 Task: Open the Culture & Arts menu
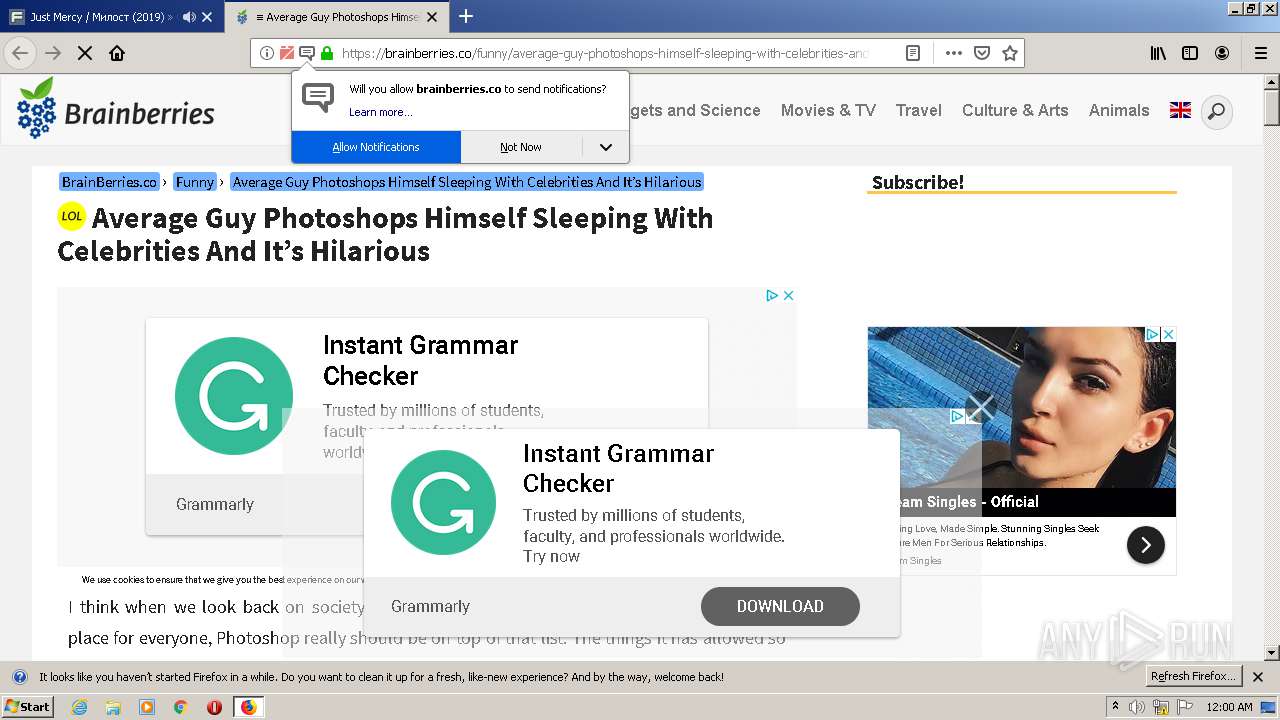[x=1015, y=110]
